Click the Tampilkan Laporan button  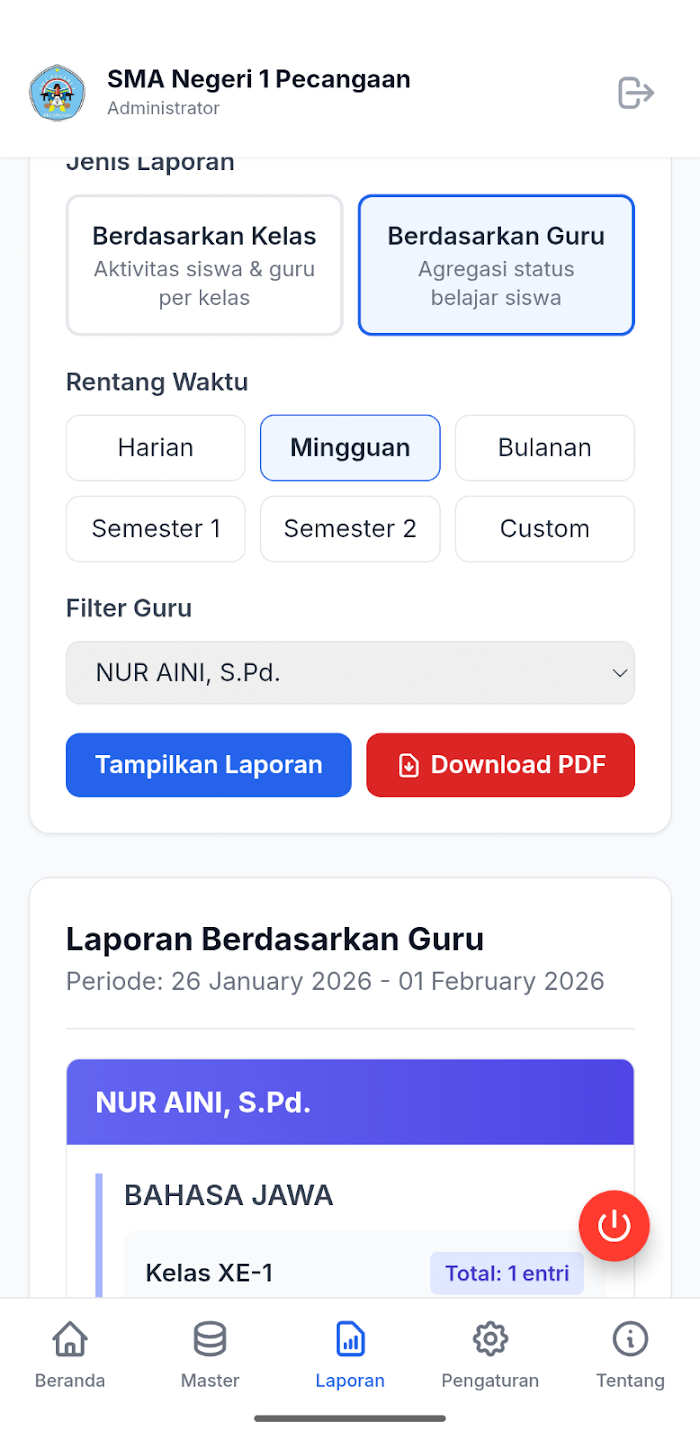tap(209, 765)
